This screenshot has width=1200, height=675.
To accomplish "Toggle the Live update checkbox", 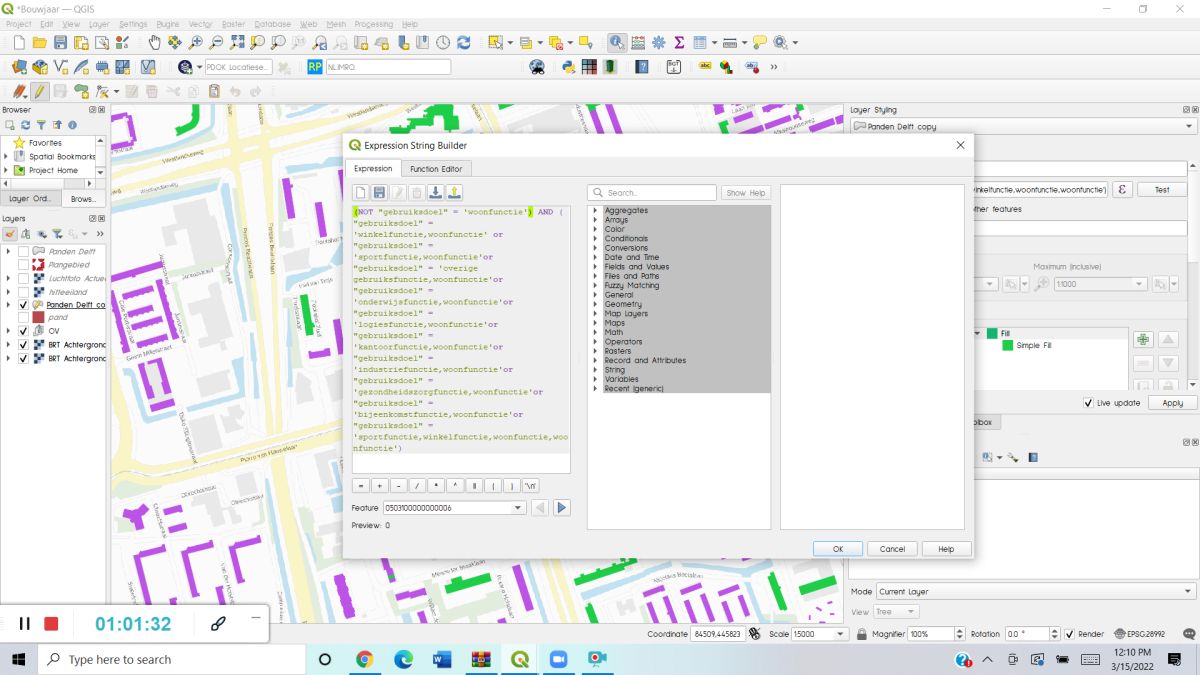I will (x=1088, y=403).
